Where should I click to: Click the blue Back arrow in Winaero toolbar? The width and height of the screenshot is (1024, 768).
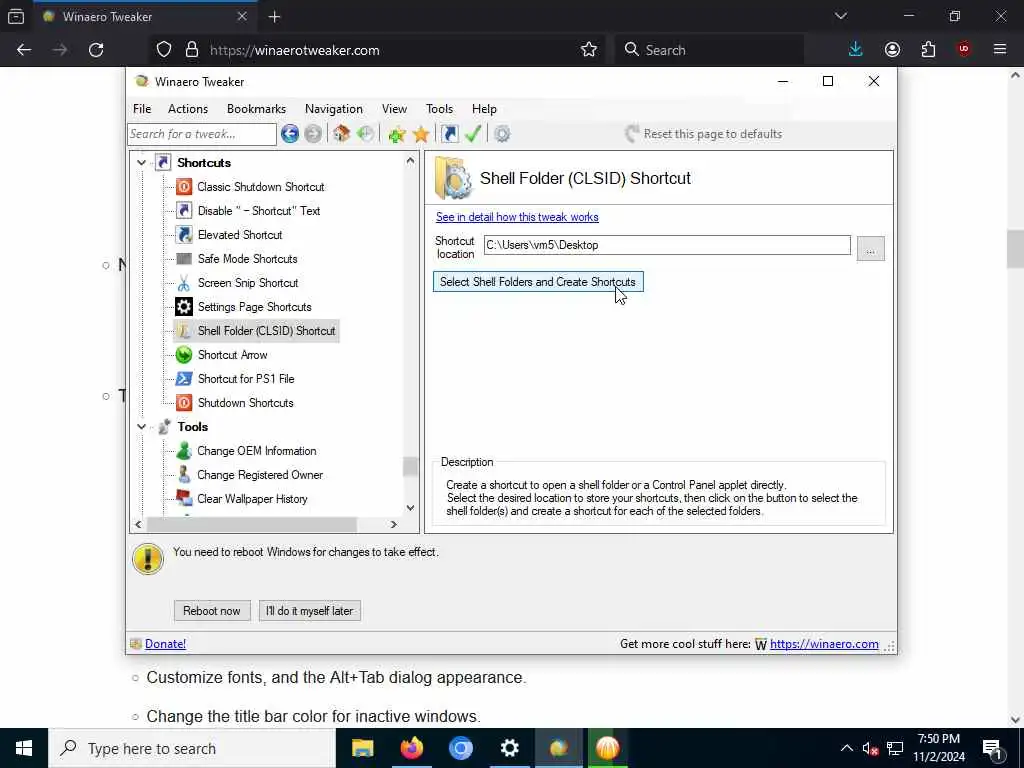[290, 134]
